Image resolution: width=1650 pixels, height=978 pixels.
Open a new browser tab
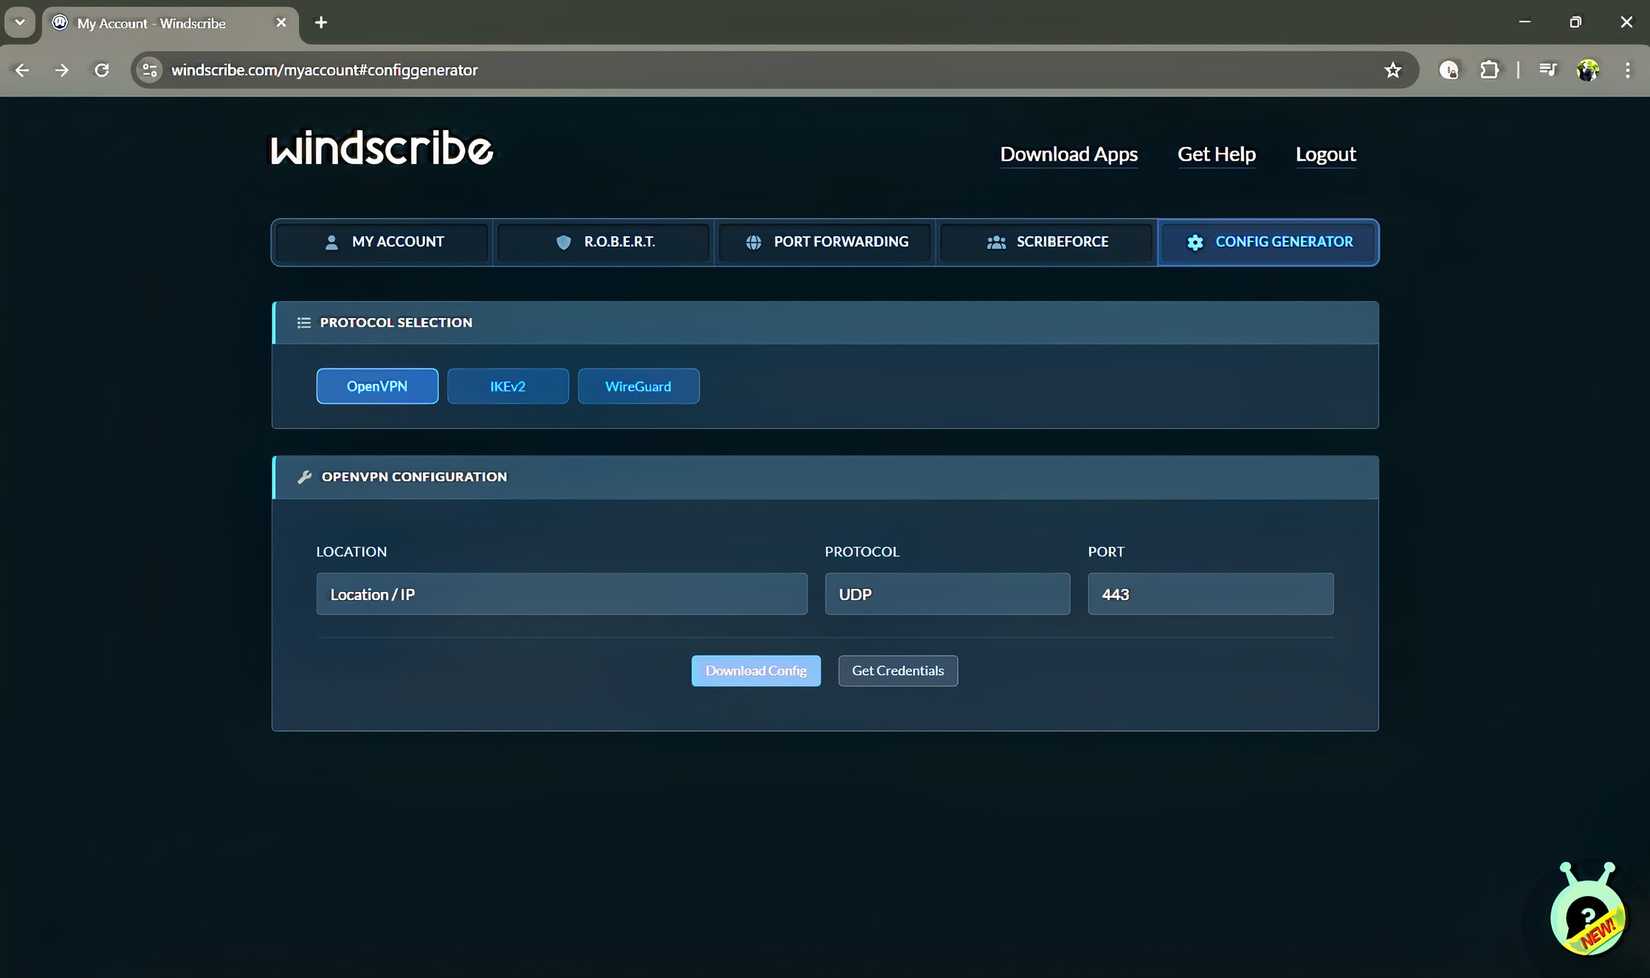pos(321,22)
